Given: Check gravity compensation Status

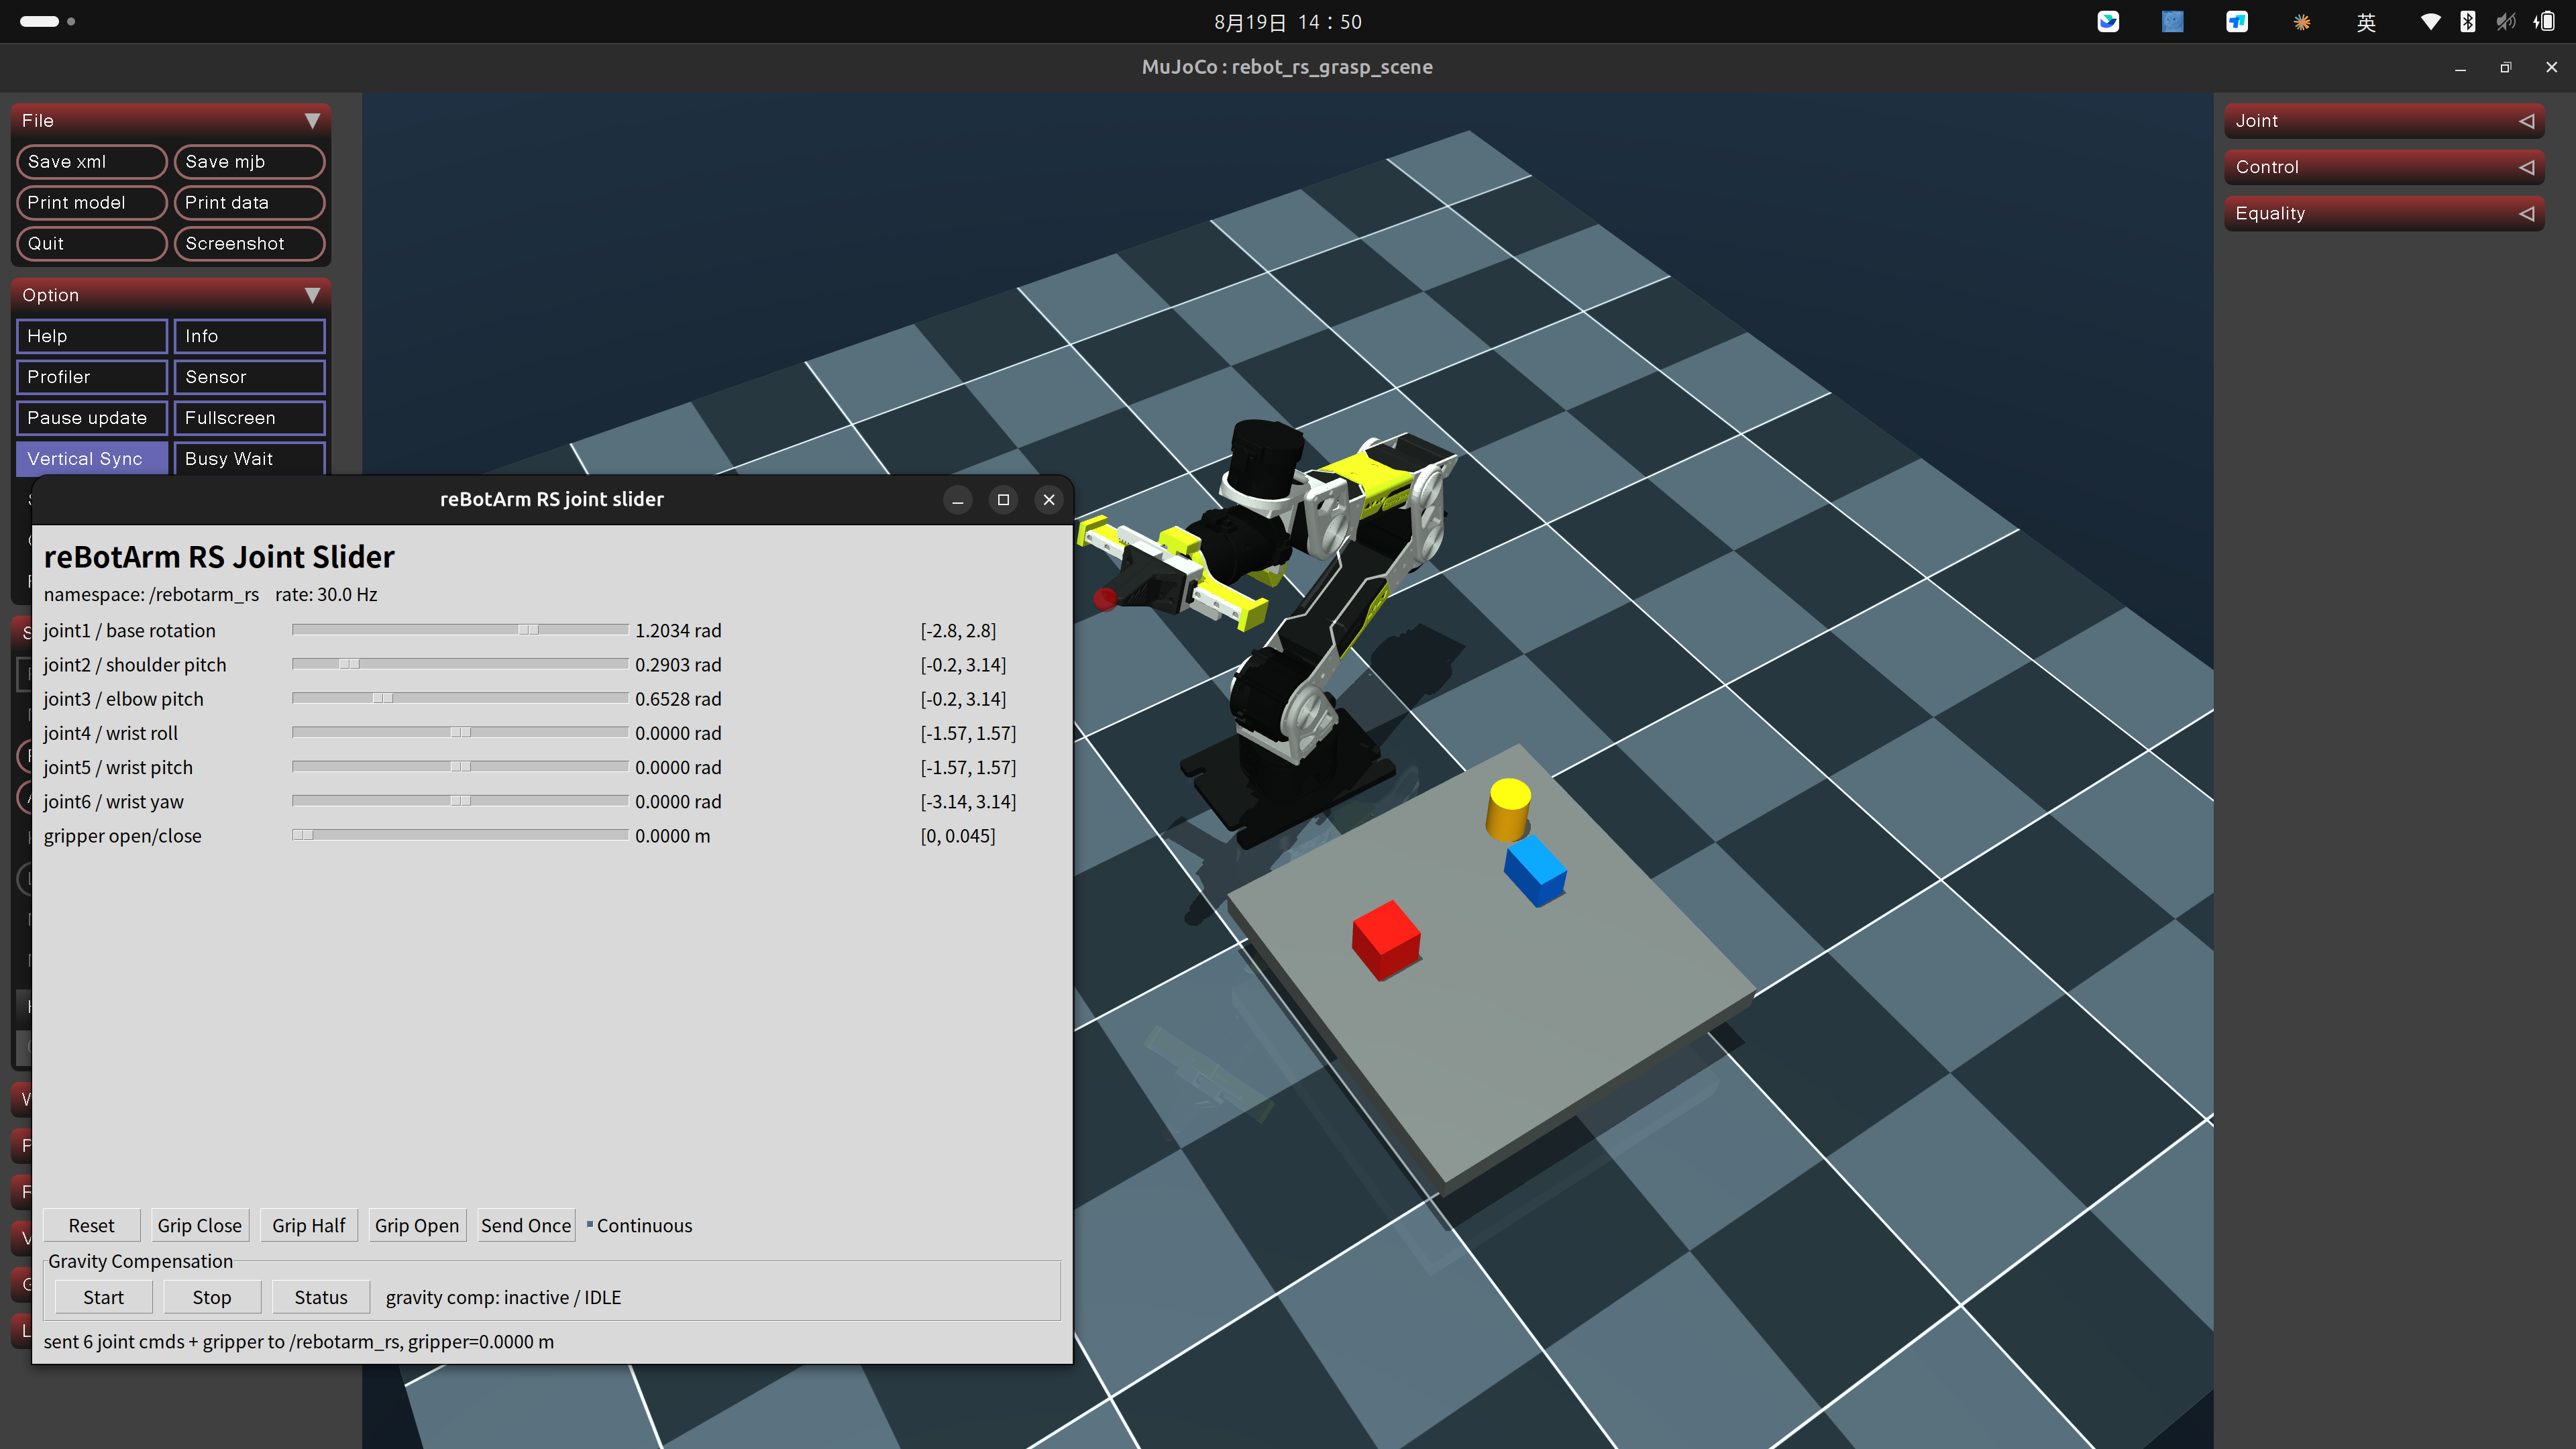Looking at the screenshot, I should coord(321,1297).
